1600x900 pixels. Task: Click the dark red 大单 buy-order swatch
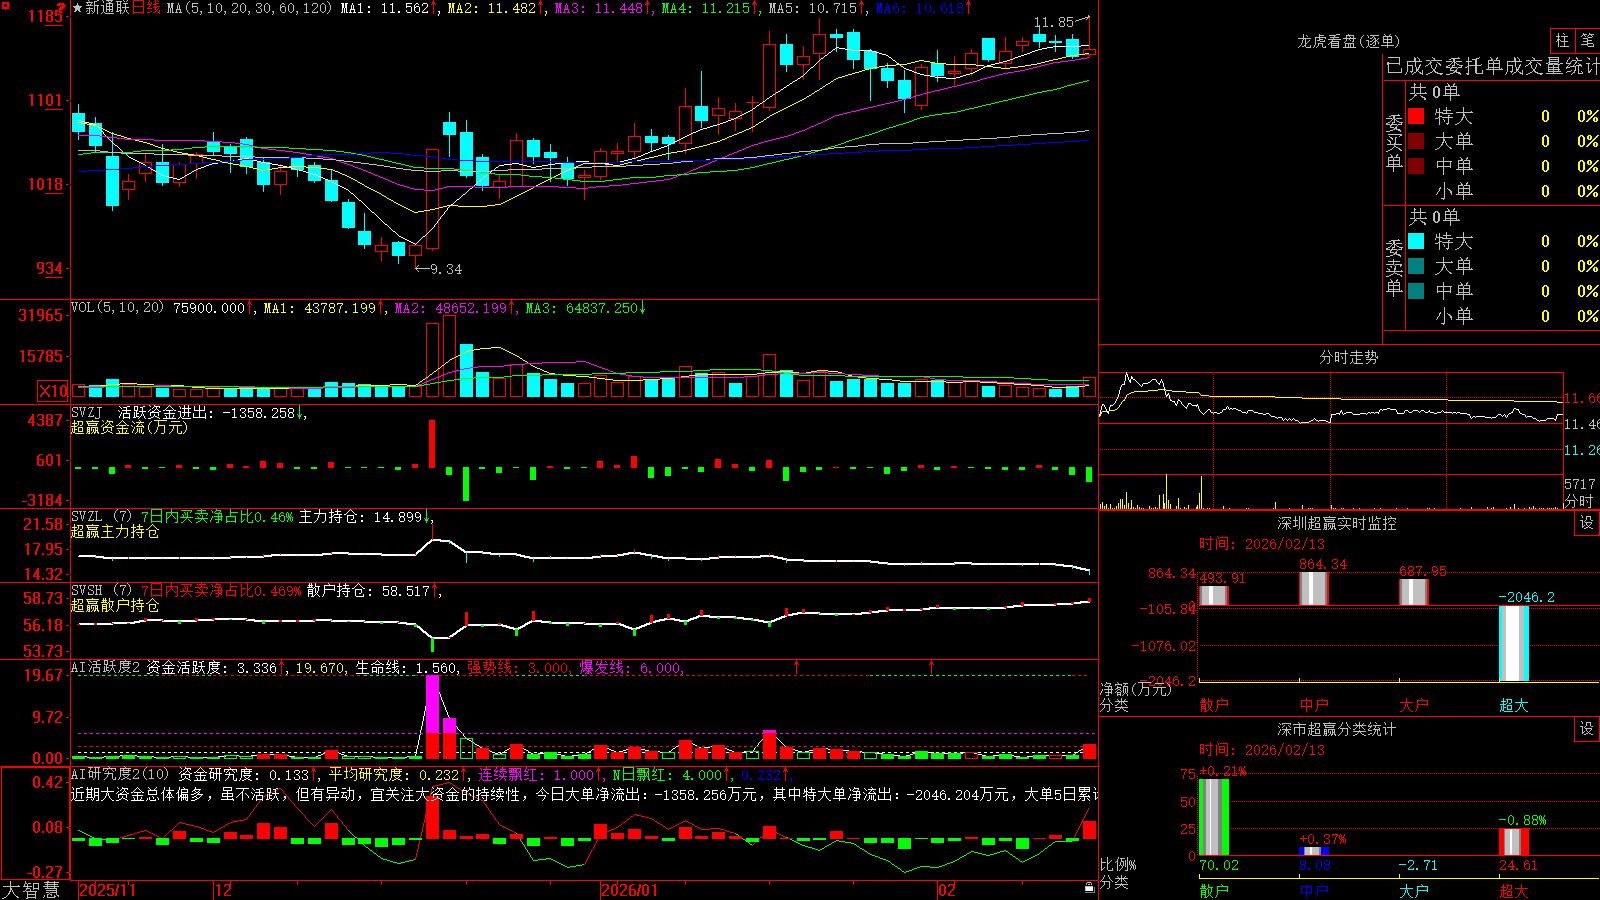[x=1416, y=141]
